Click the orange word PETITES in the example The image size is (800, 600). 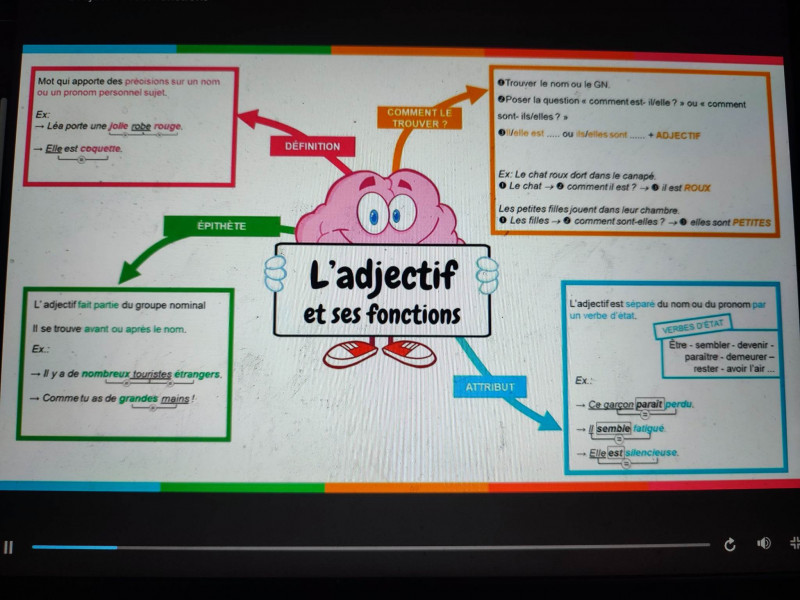(x=751, y=222)
